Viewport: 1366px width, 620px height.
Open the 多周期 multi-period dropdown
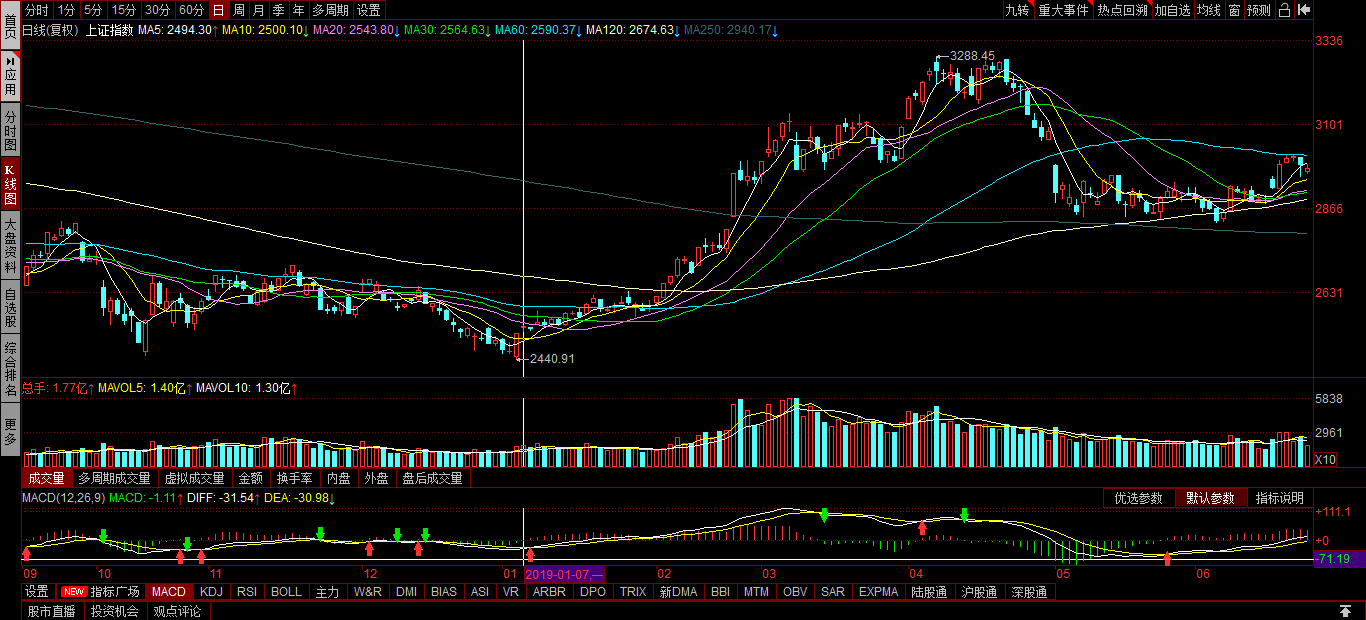330,10
